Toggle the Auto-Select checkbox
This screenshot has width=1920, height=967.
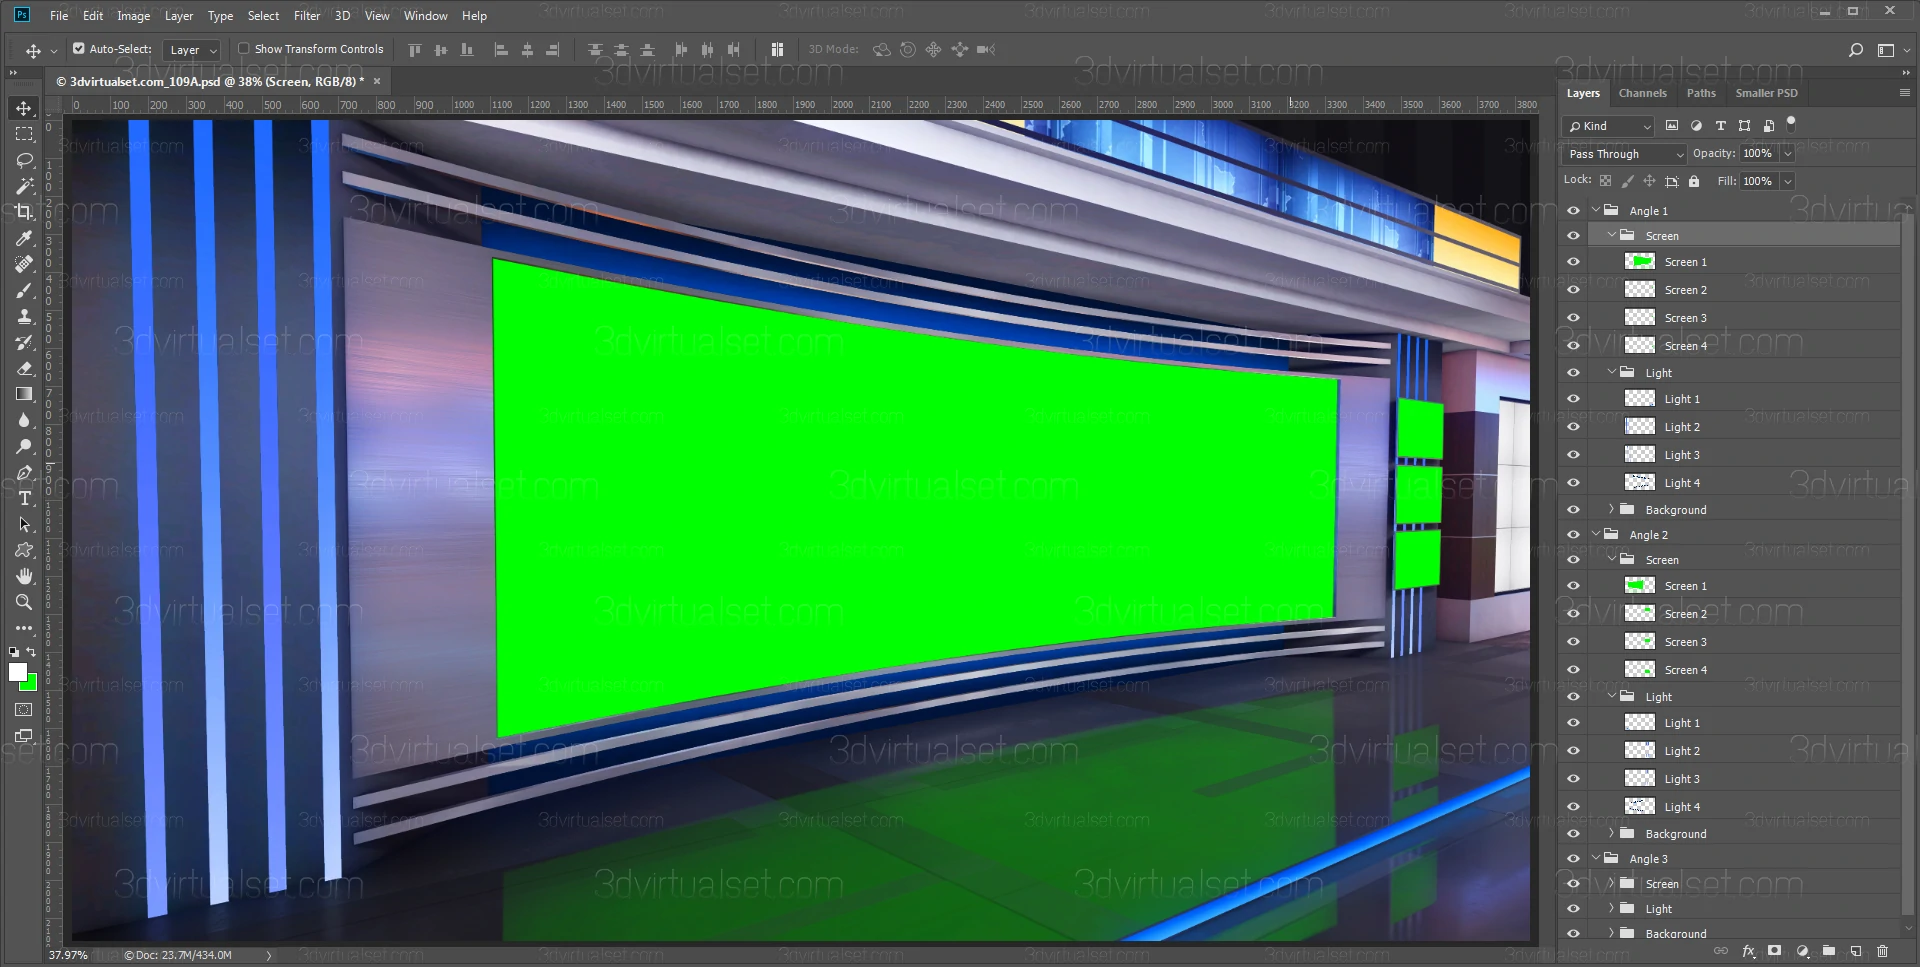[x=79, y=48]
